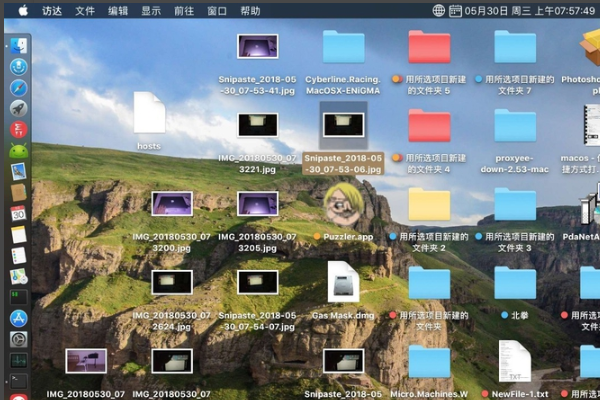Open Launchpad rocket icon in Dock

pyautogui.click(x=18, y=109)
